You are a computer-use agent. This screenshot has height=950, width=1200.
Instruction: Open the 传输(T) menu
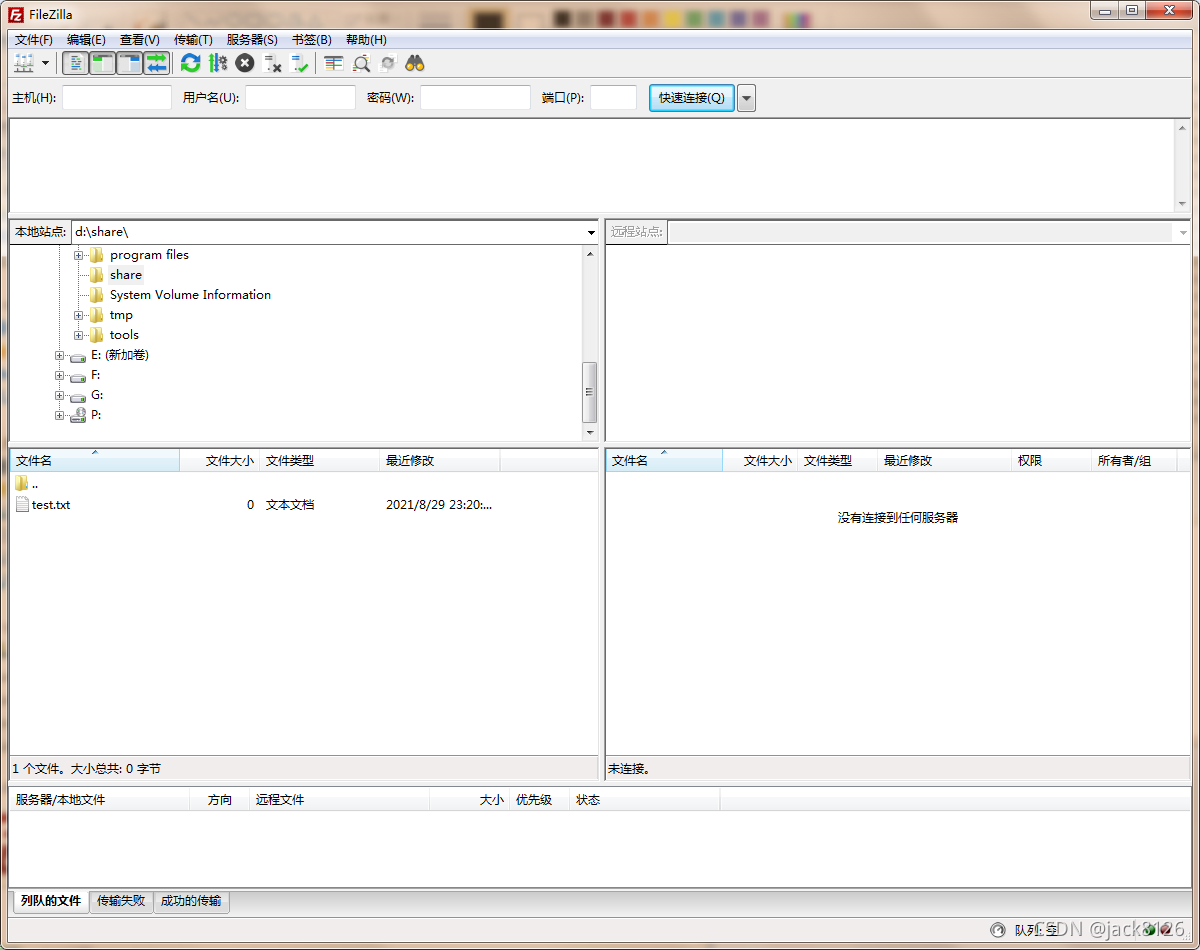coord(193,39)
